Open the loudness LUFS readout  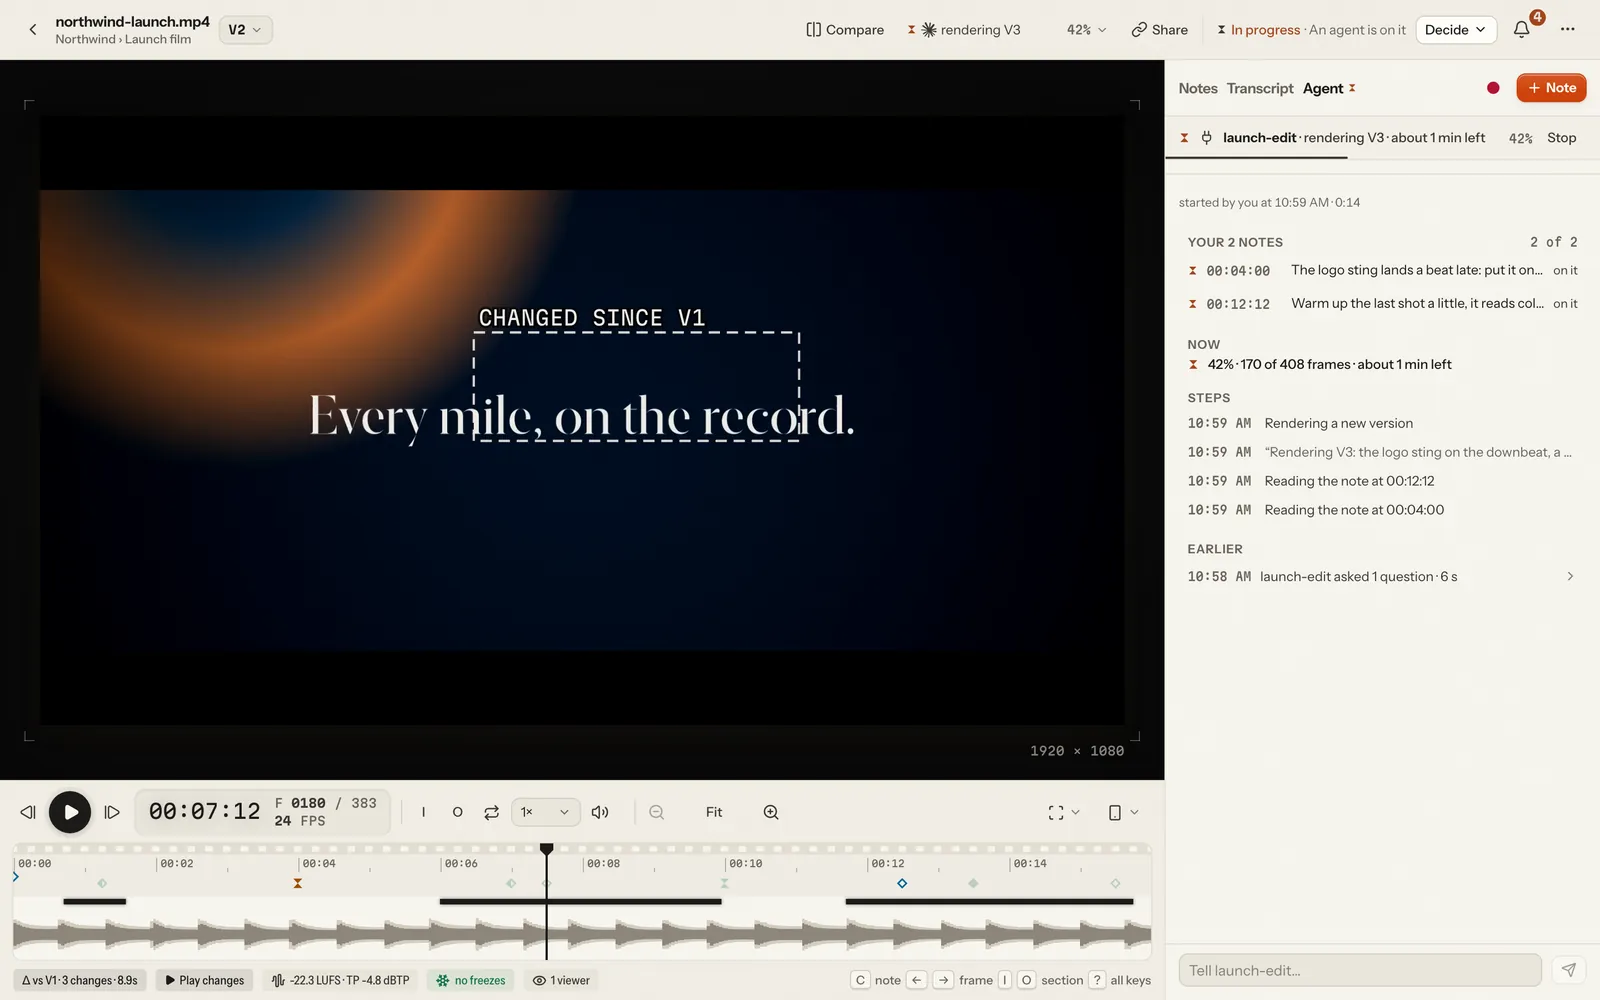point(340,980)
